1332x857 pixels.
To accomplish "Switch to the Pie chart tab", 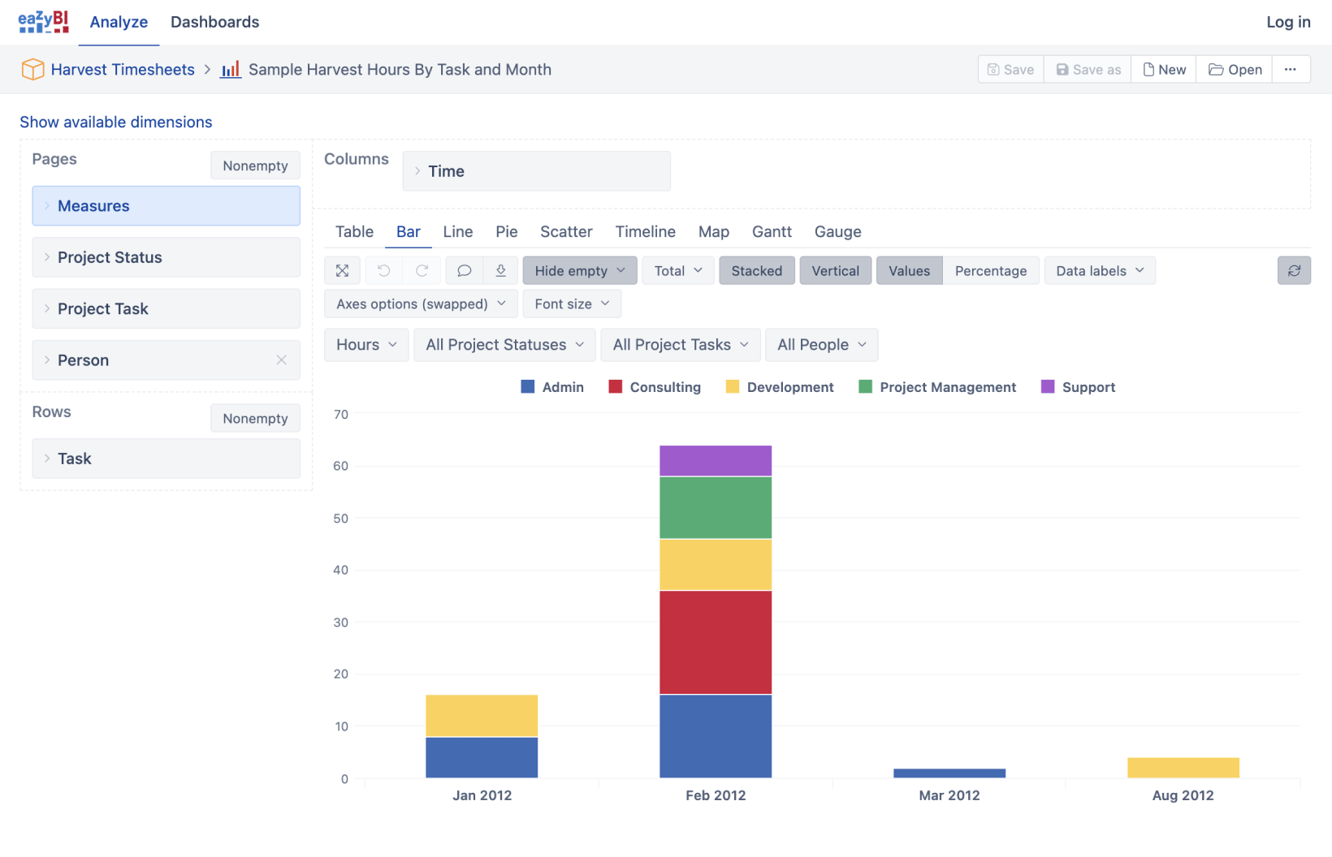I will 507,231.
